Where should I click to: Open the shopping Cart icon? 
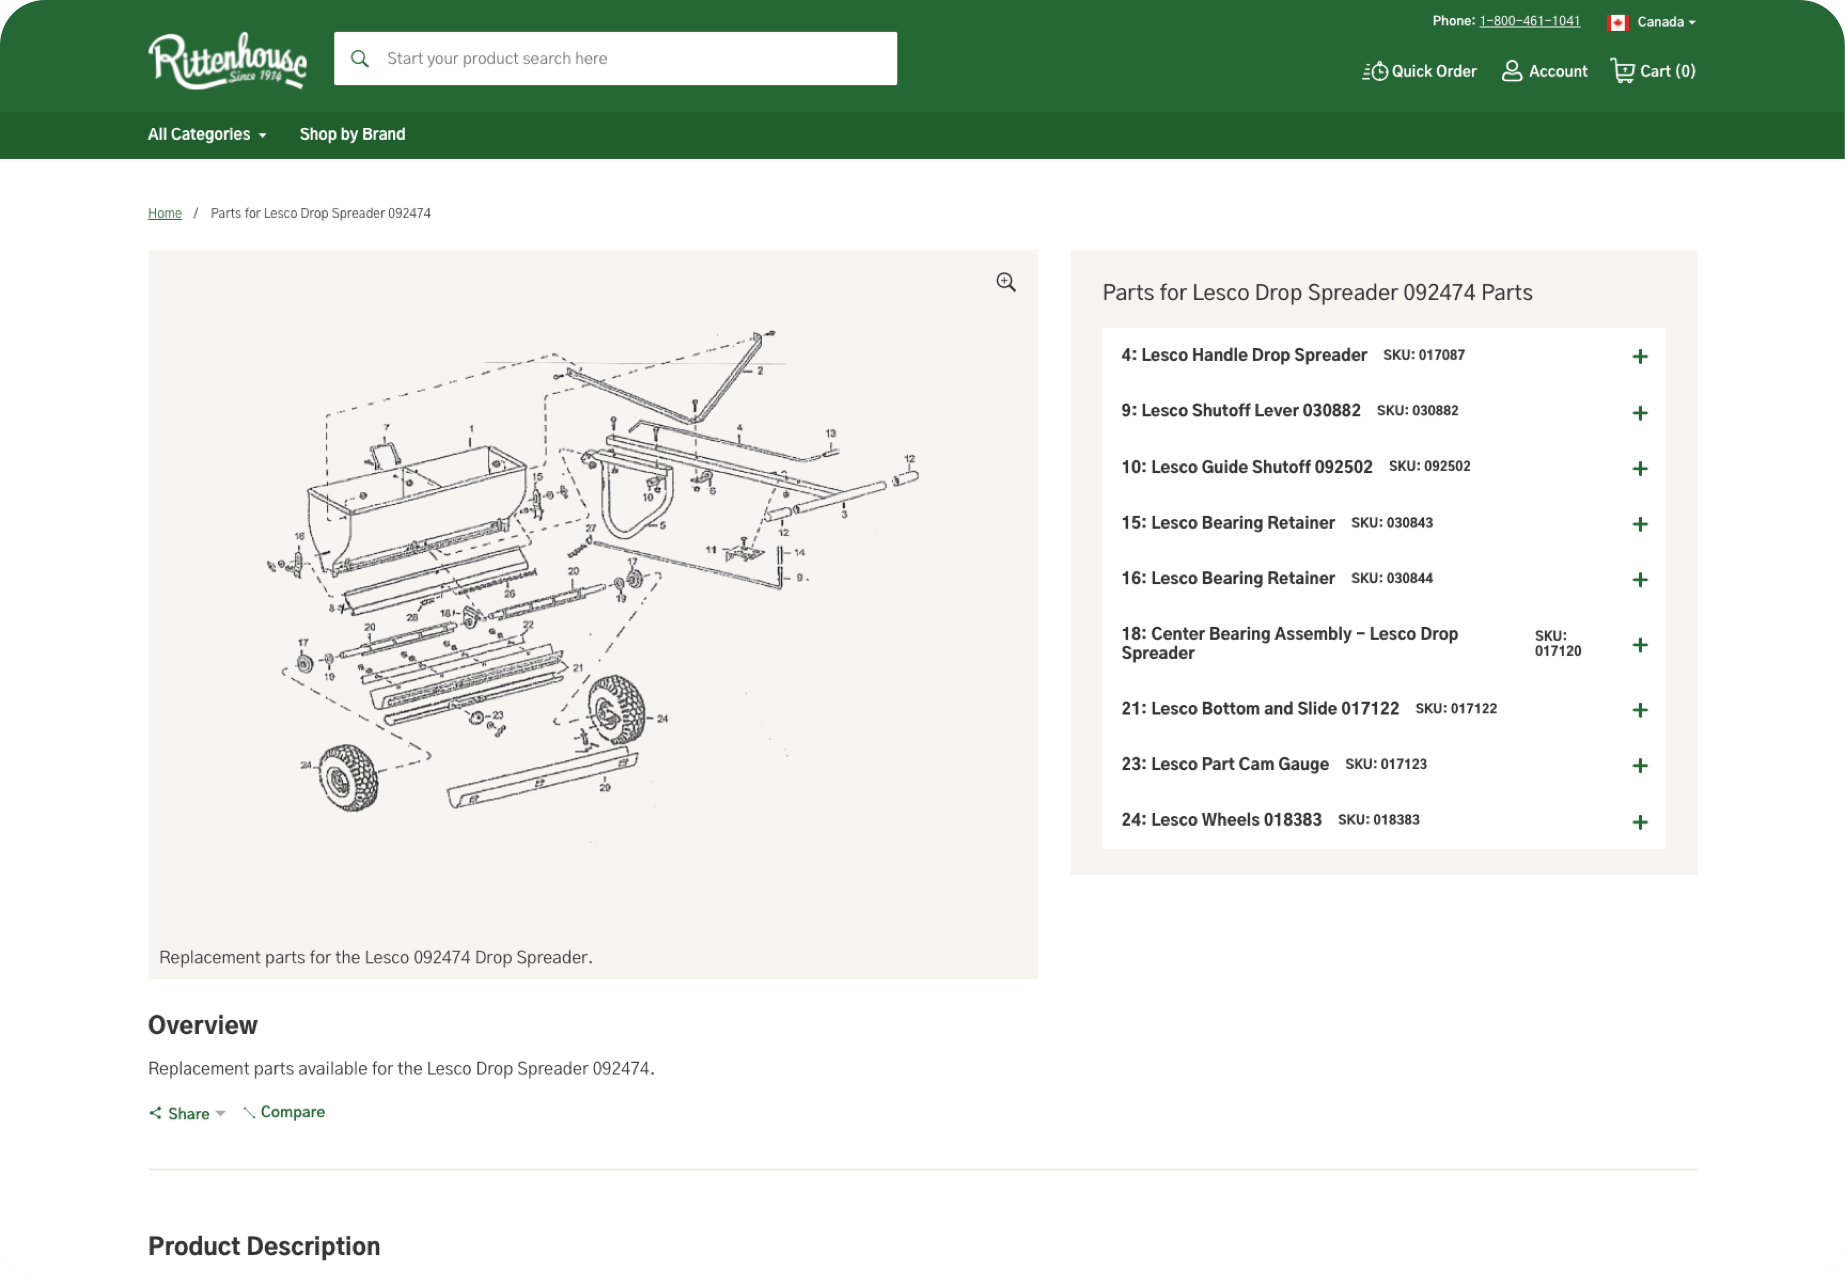coord(1622,70)
